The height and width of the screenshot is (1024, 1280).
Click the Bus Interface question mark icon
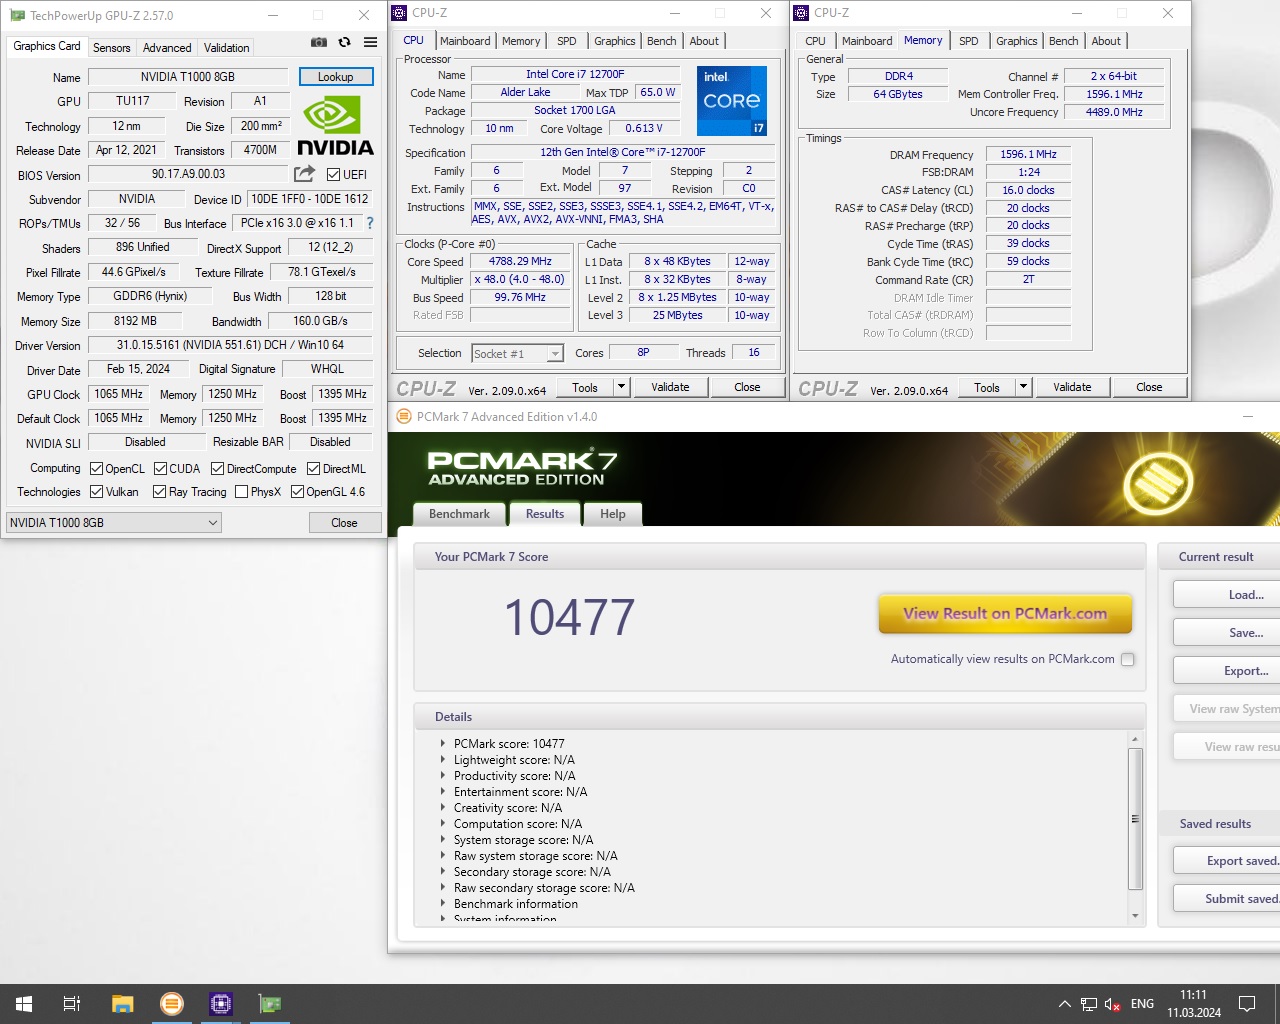coord(370,223)
